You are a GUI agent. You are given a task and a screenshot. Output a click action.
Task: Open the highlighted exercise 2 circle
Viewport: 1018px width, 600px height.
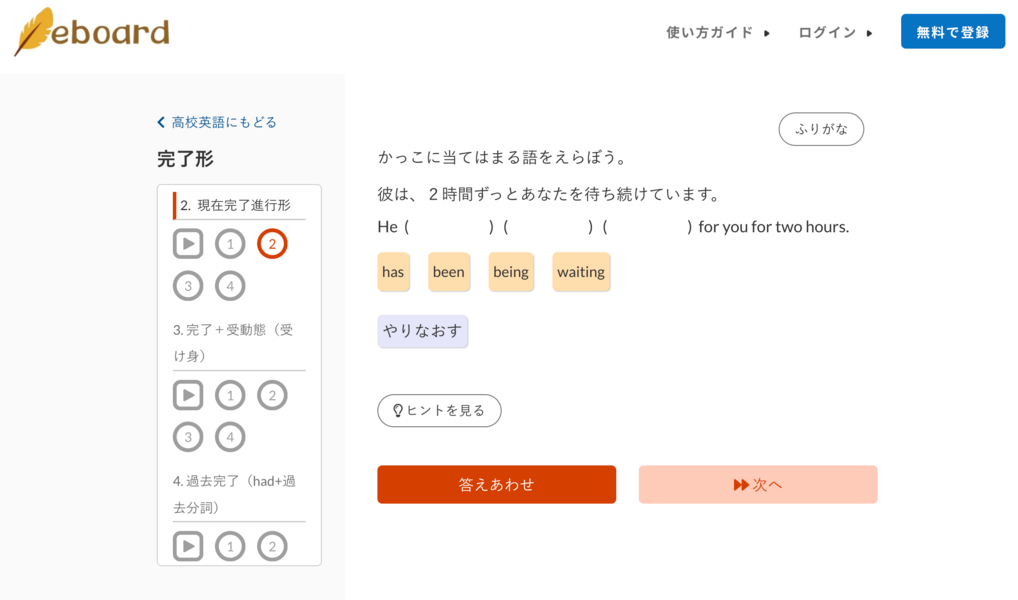(272, 244)
